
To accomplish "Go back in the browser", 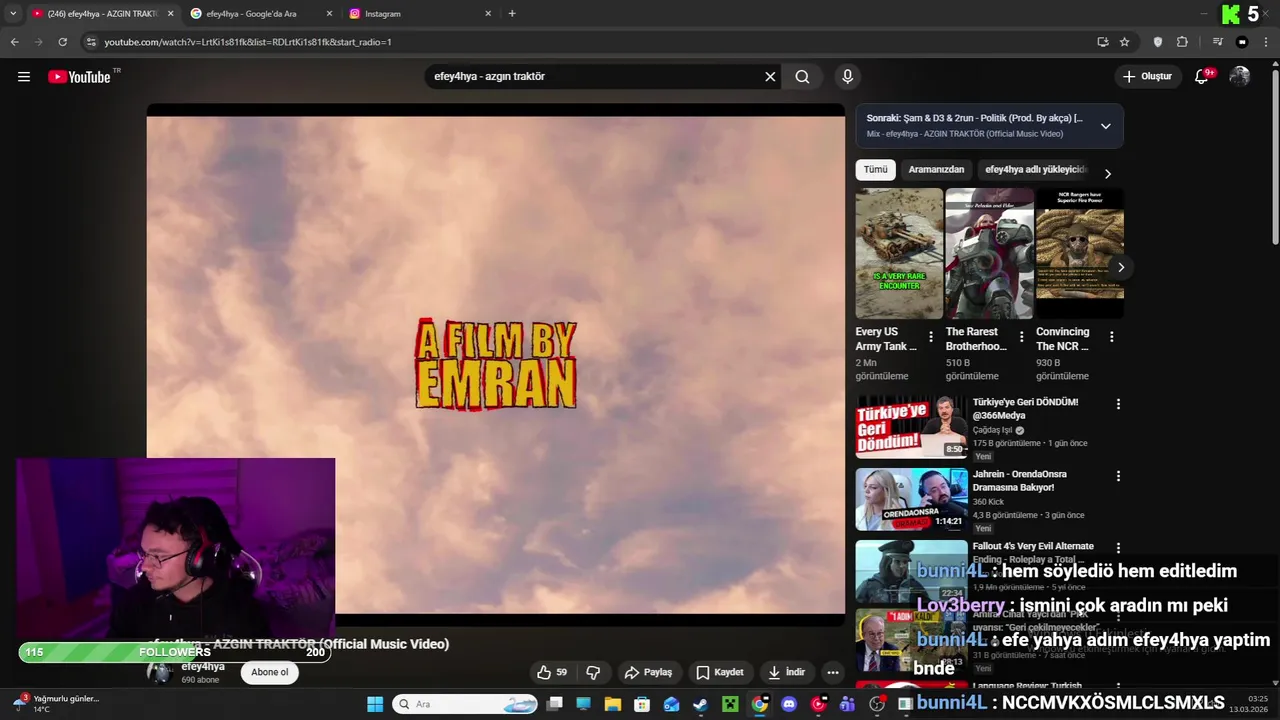I will tap(14, 42).
